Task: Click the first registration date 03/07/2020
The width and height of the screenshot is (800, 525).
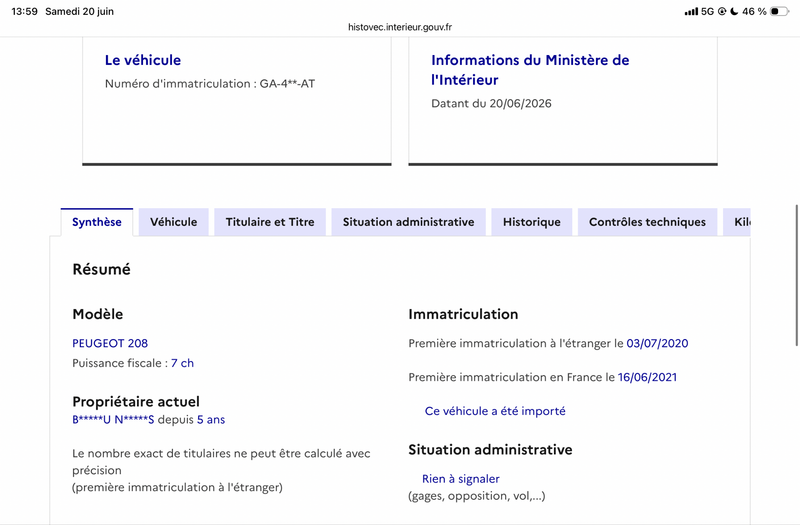Action: 657,343
